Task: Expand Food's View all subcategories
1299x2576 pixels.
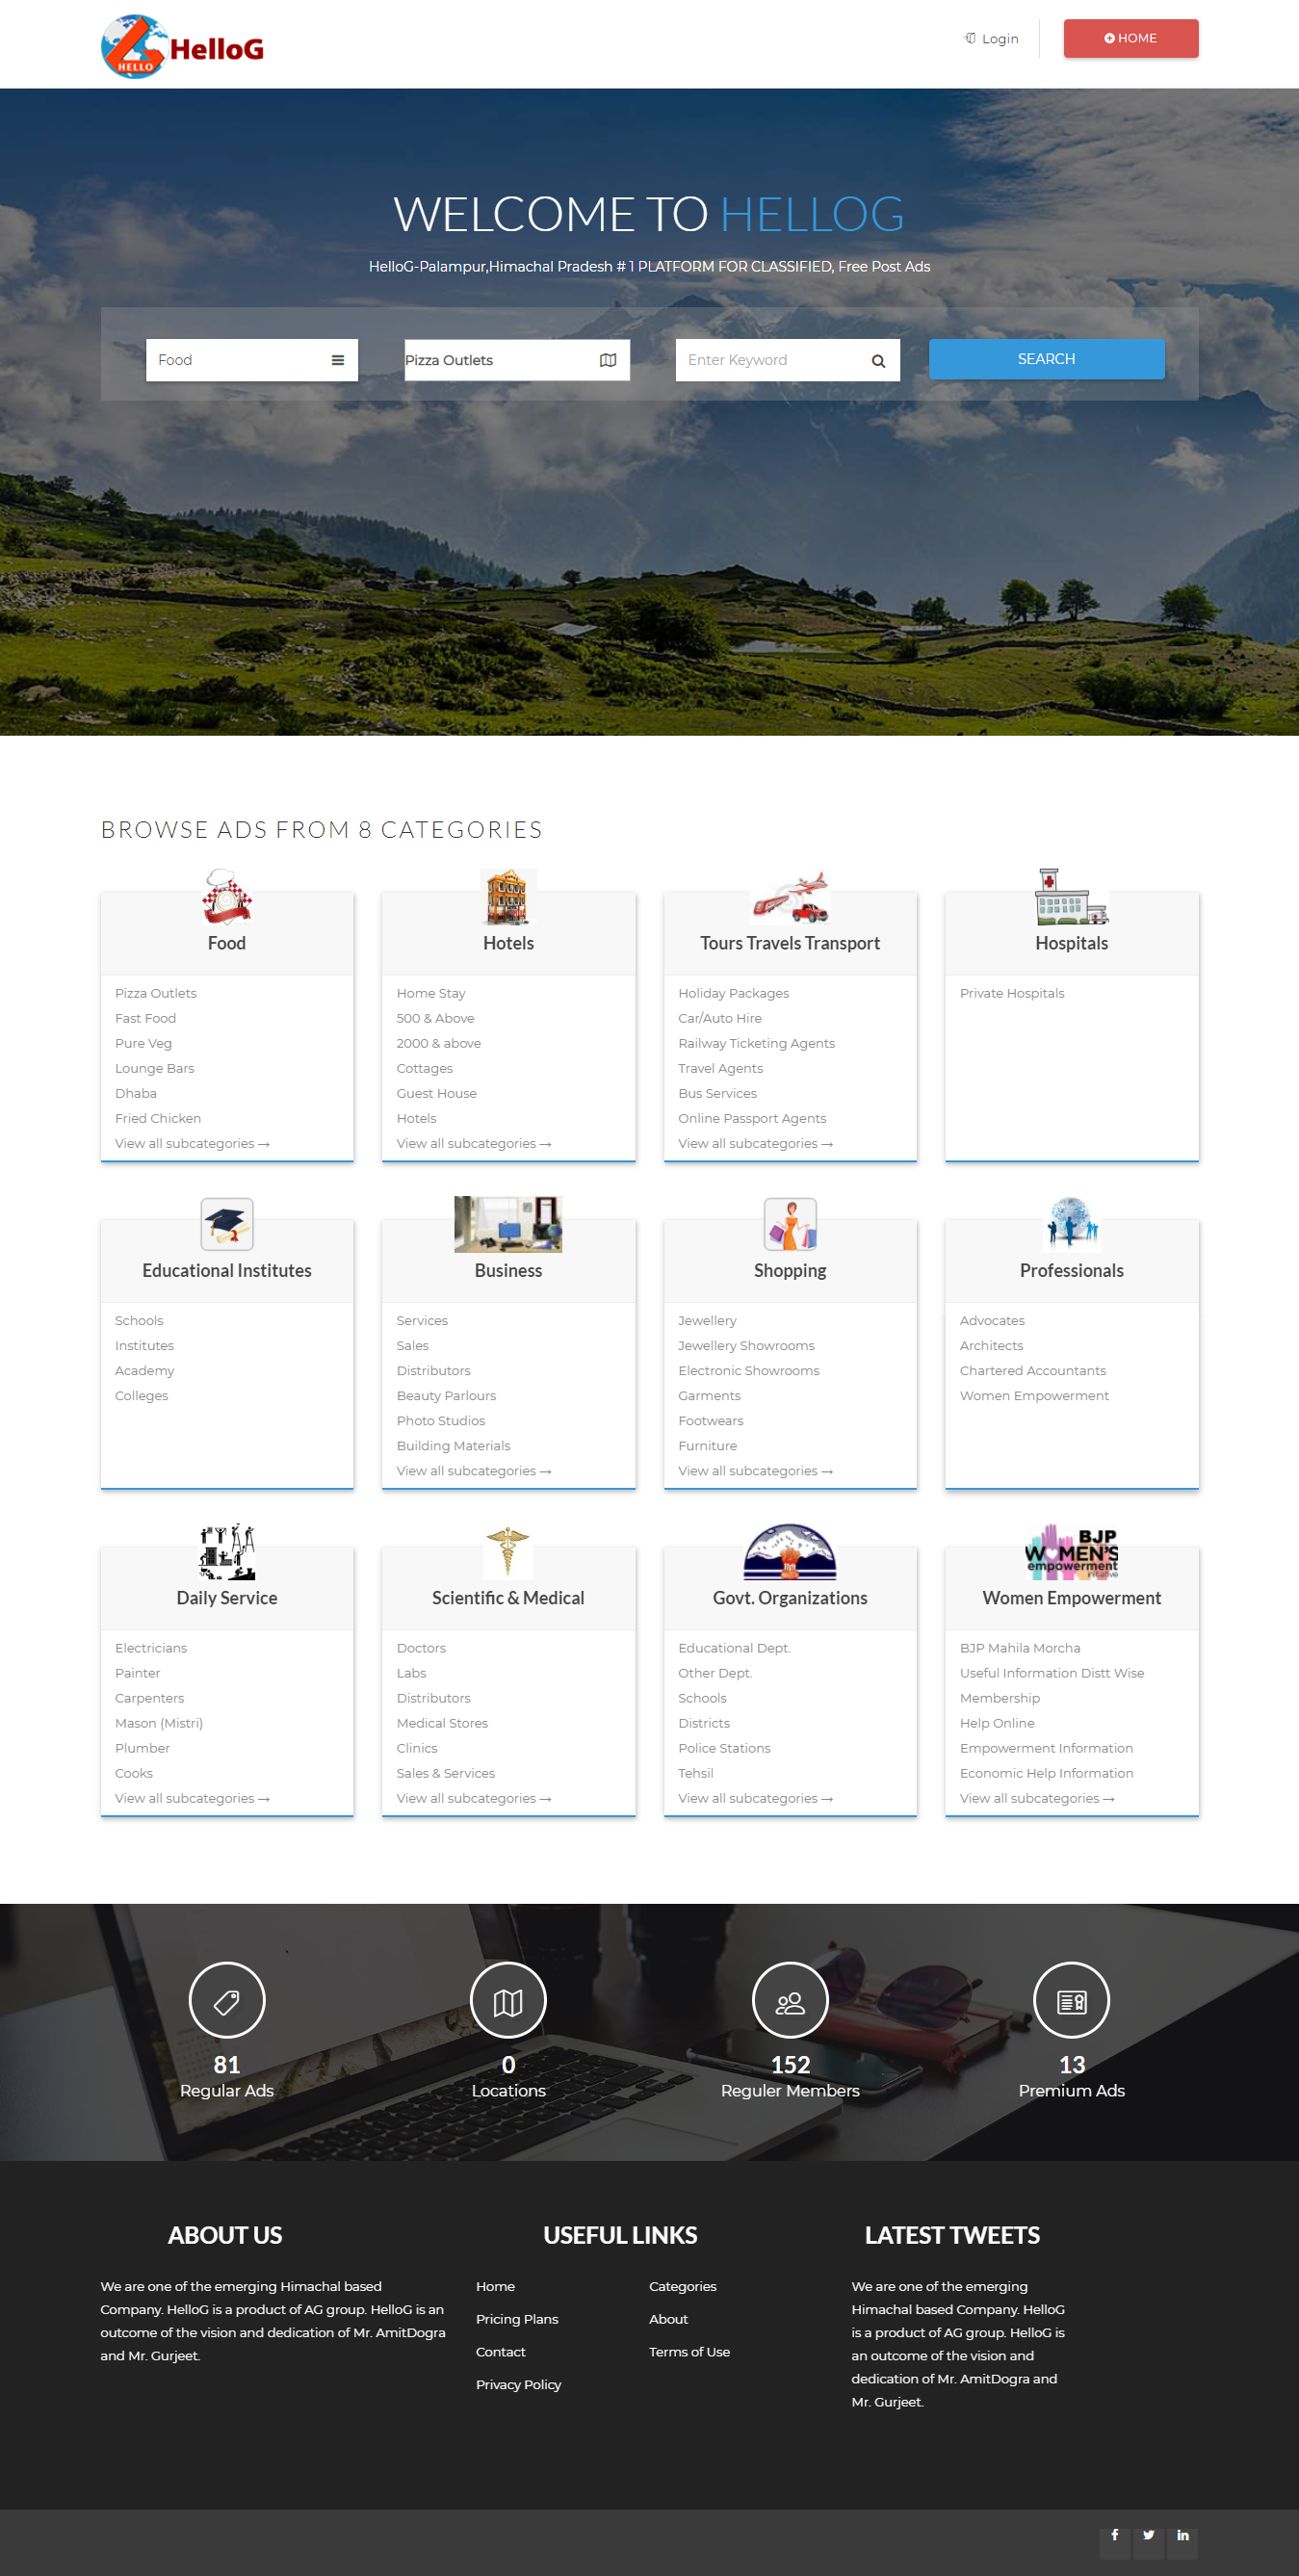Action: tap(192, 1143)
